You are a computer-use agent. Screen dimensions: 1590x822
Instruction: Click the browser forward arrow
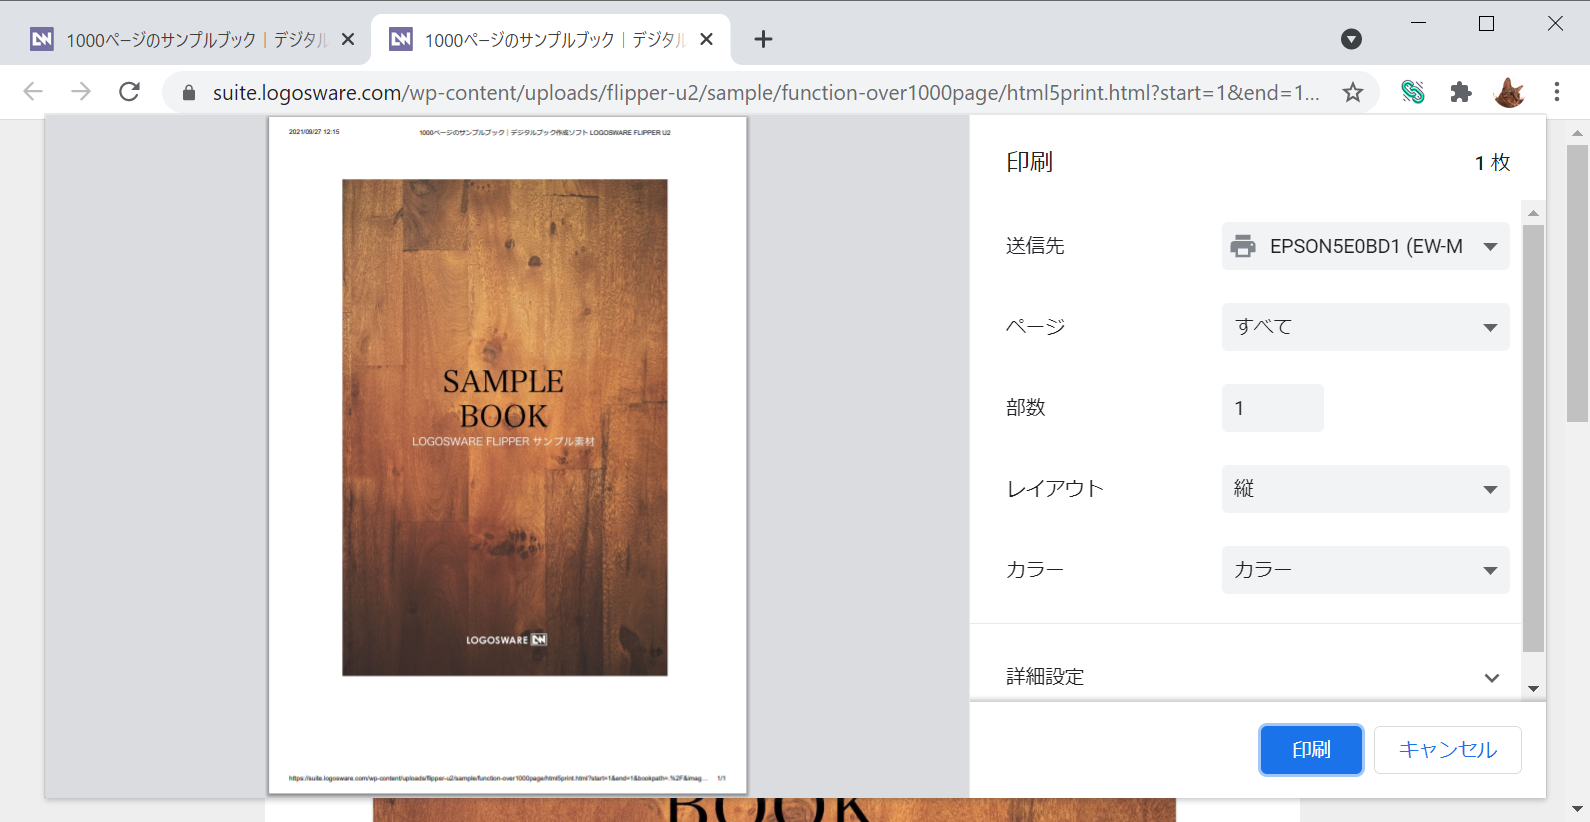pos(81,92)
